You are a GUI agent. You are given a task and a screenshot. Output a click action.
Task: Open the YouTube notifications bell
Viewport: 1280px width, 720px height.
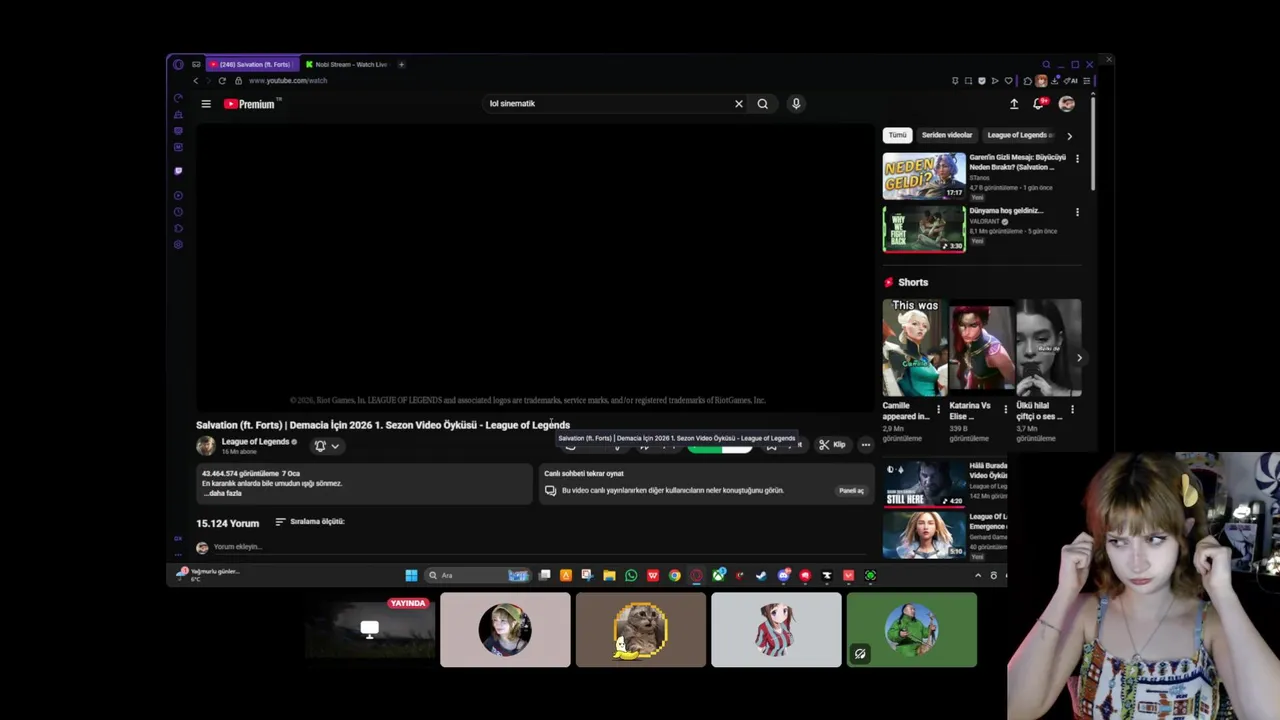1039,104
